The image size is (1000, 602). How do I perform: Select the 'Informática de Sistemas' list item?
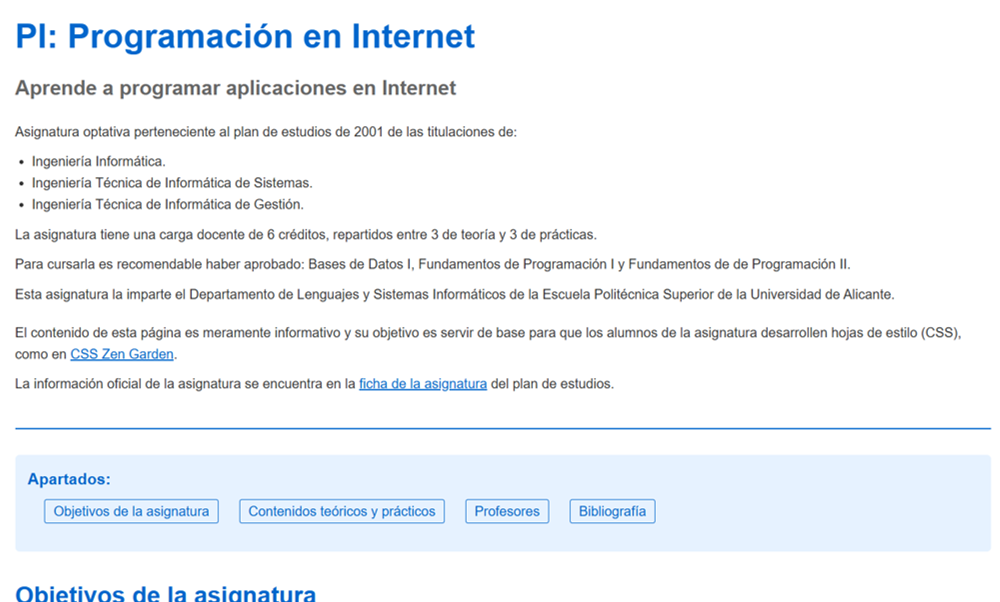172,183
